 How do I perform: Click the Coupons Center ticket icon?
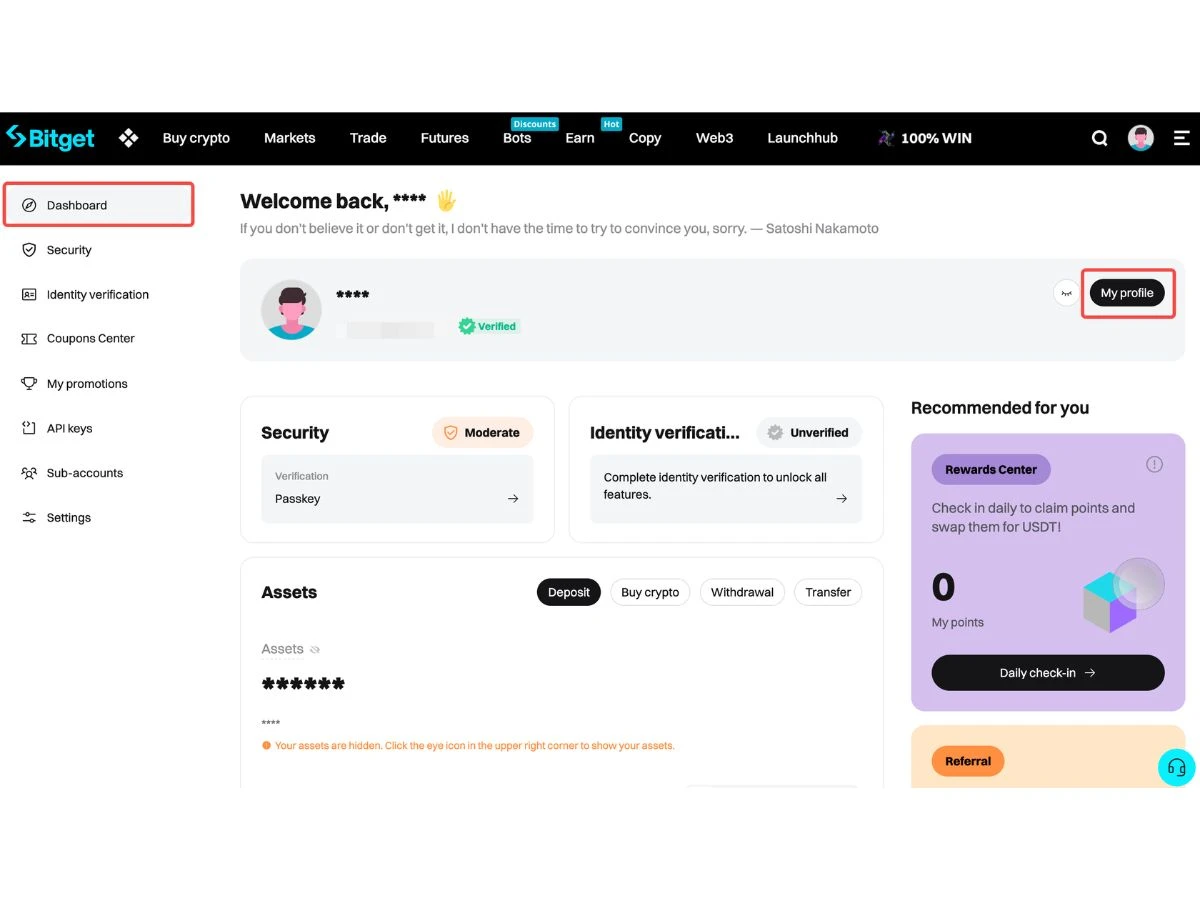pos(29,339)
